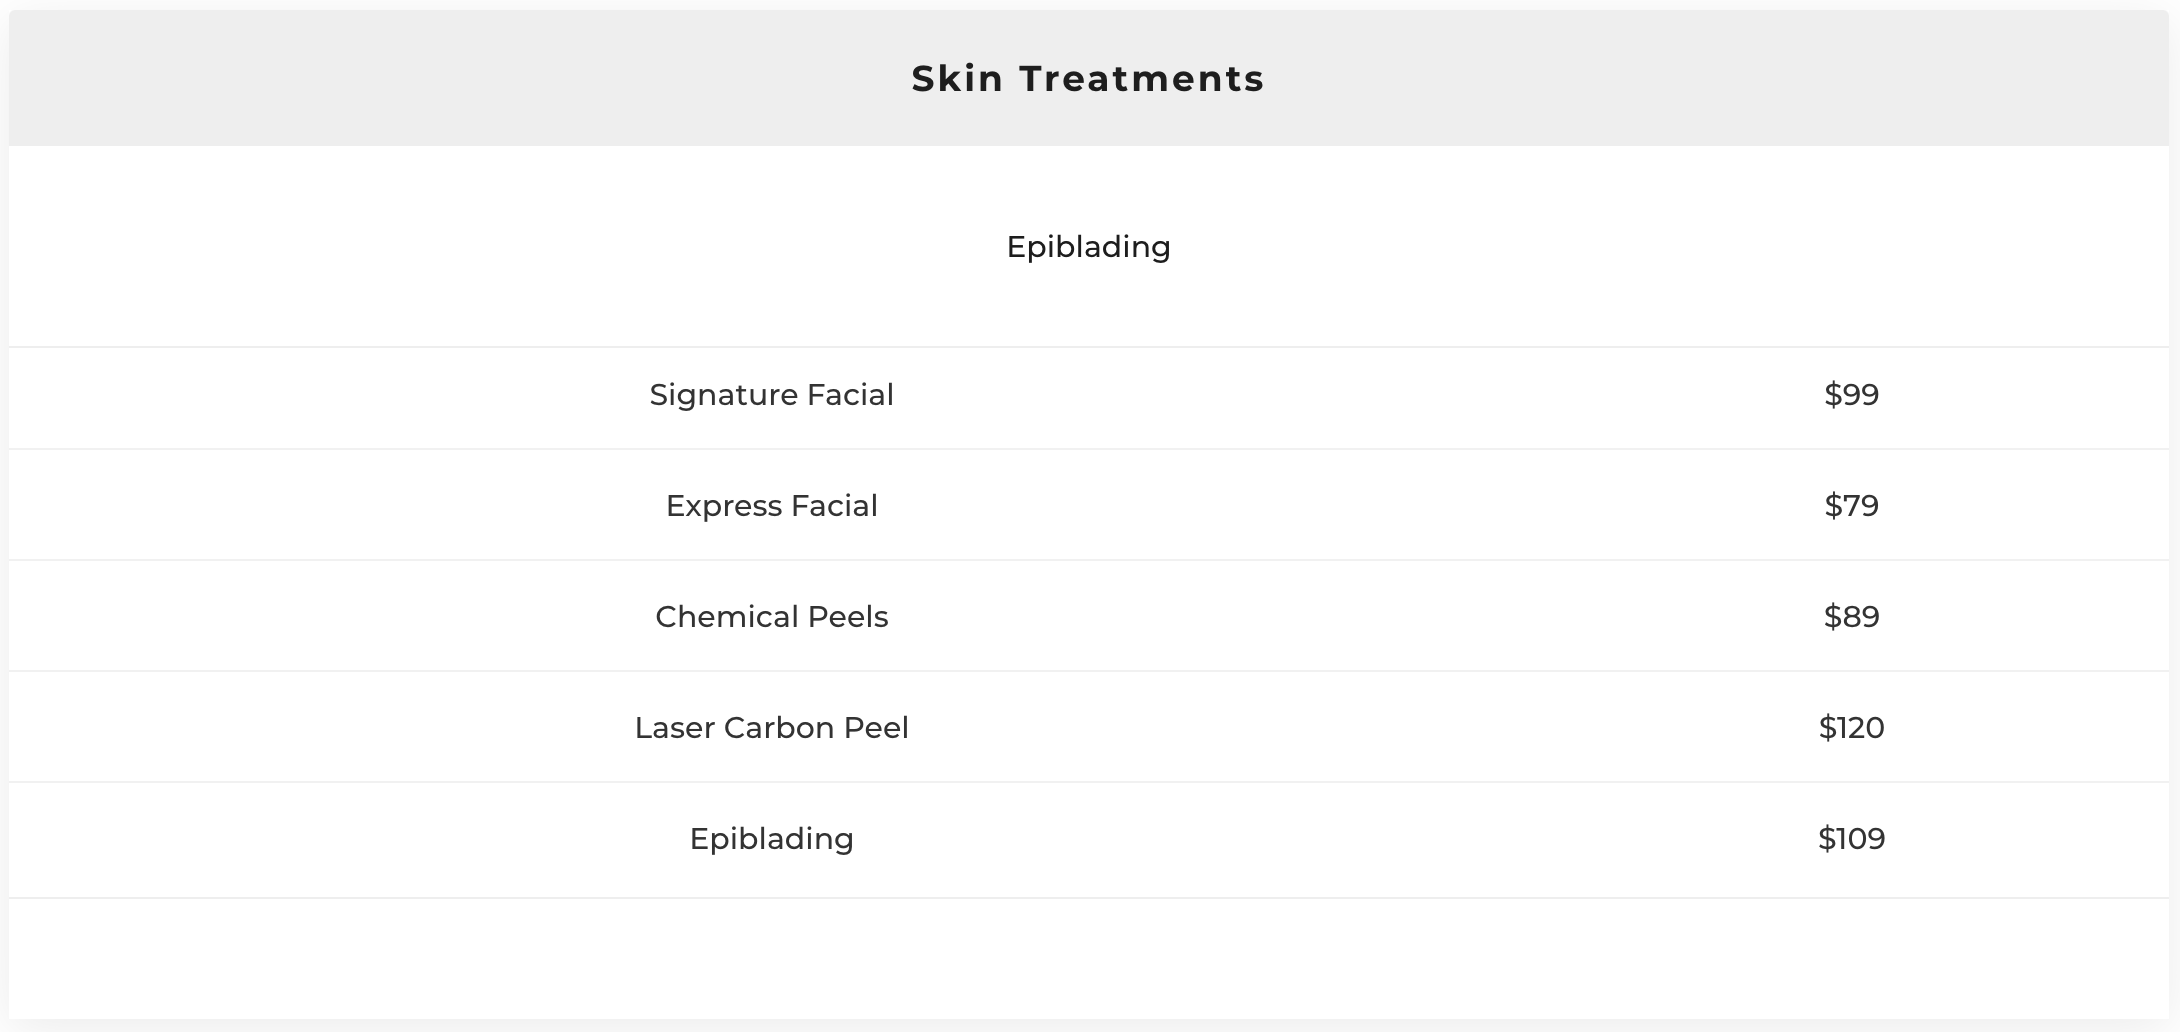Select the $109 price

tap(1851, 839)
